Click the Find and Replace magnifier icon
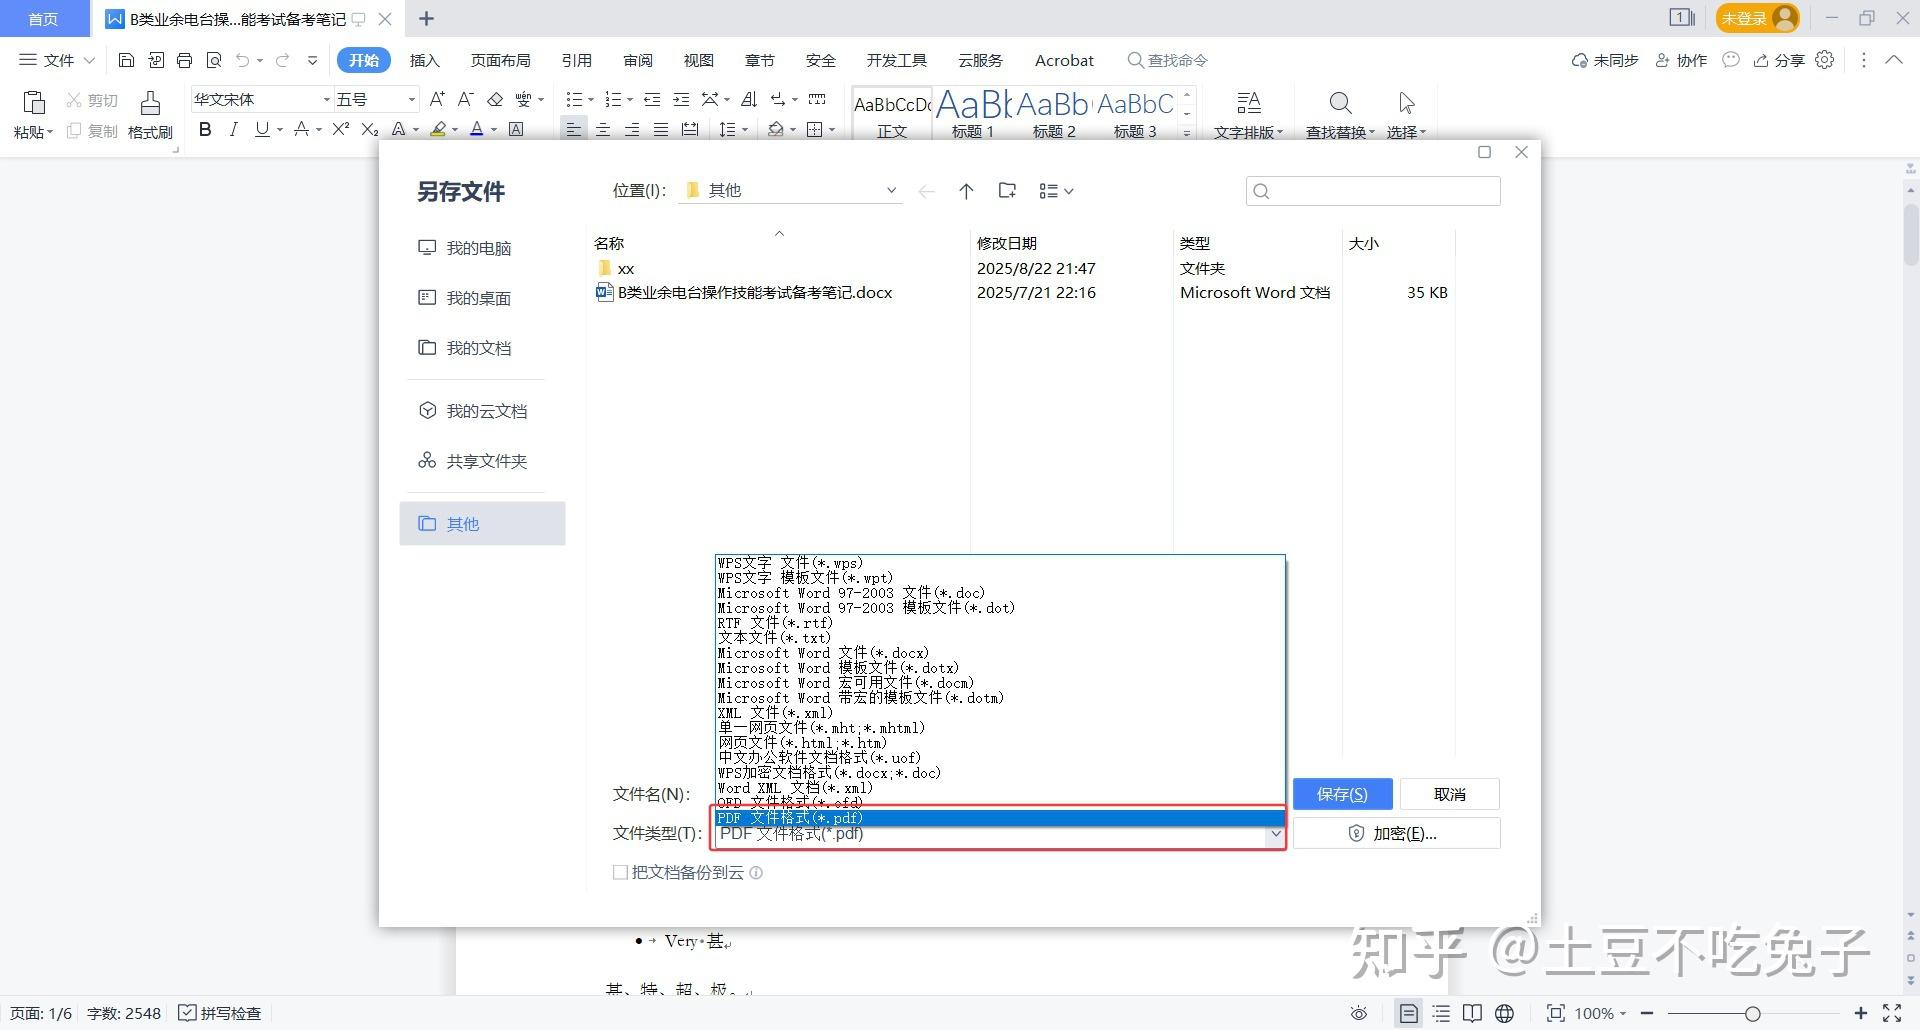The image size is (1920, 1030). tap(1340, 103)
